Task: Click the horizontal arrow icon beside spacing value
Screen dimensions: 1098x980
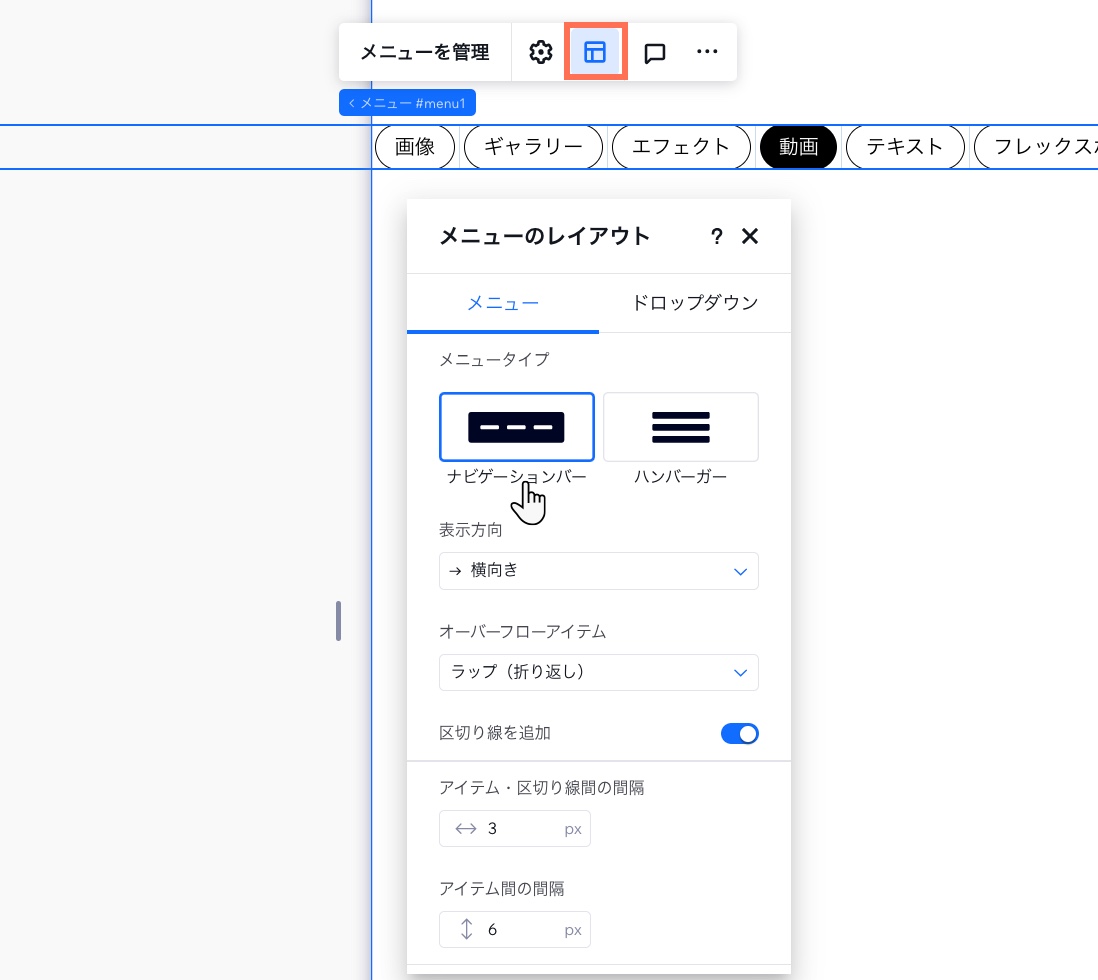Action: 466,828
